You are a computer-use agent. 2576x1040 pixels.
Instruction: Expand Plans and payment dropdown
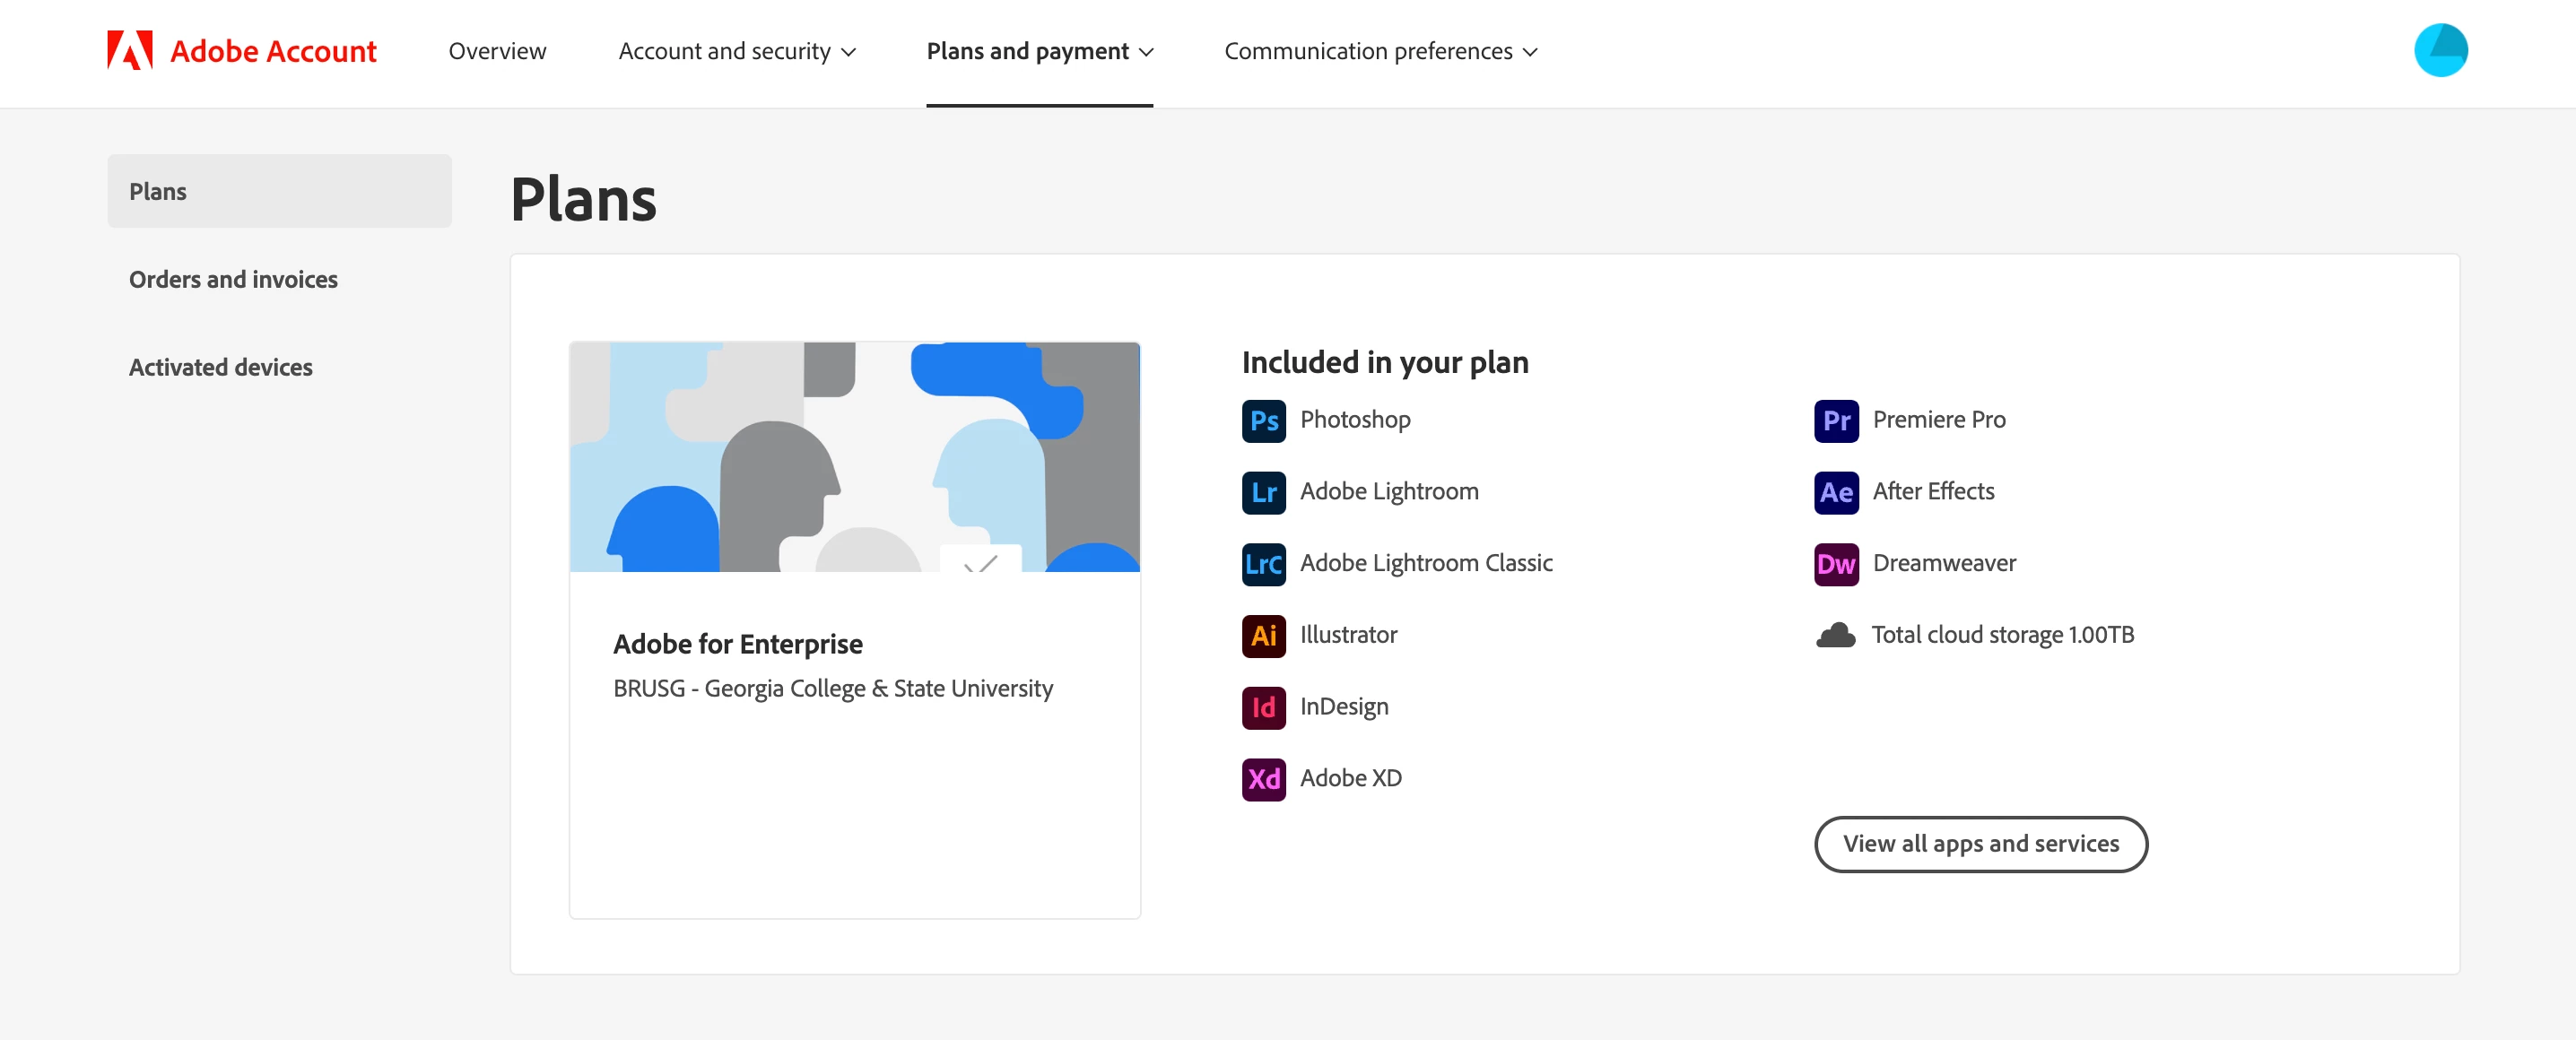pyautogui.click(x=1039, y=51)
